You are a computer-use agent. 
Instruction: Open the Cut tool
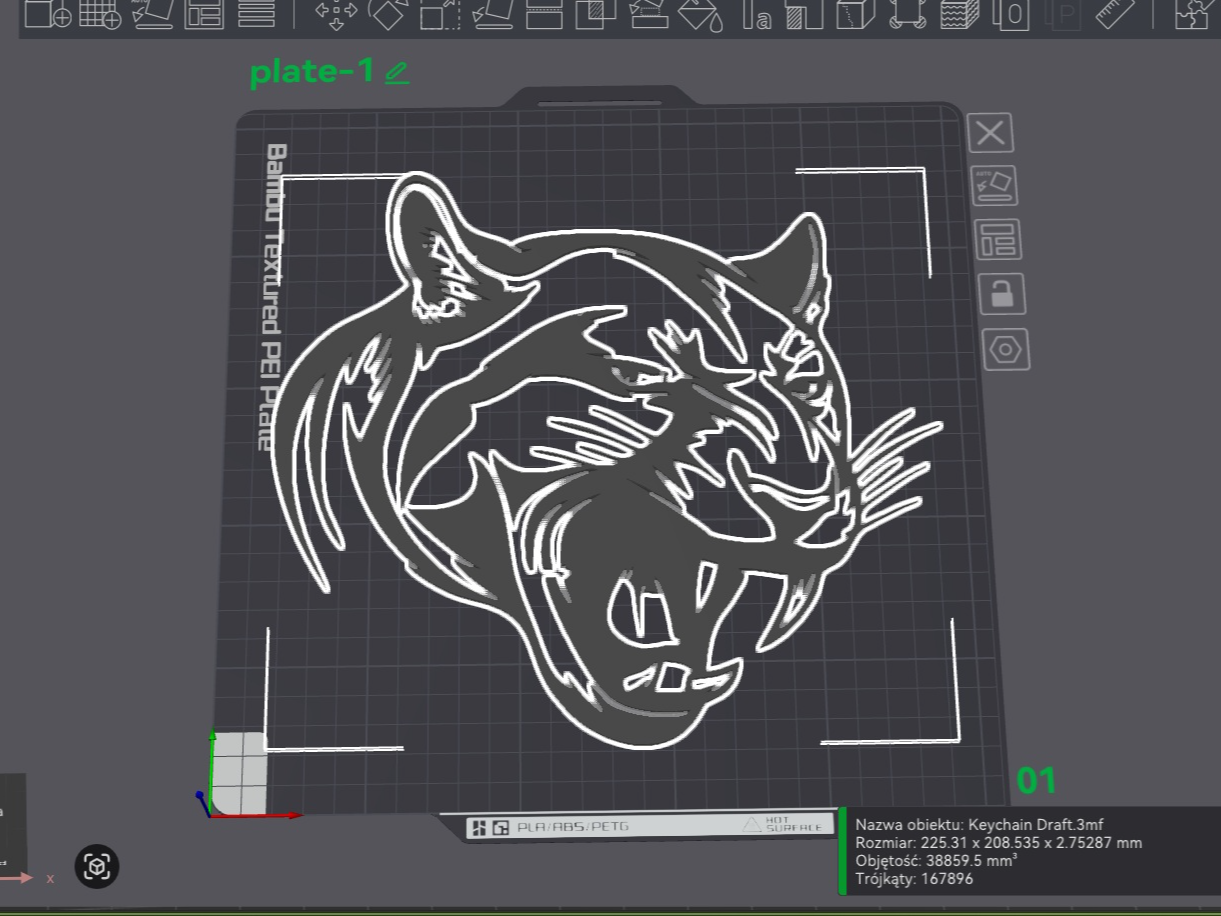point(544,14)
